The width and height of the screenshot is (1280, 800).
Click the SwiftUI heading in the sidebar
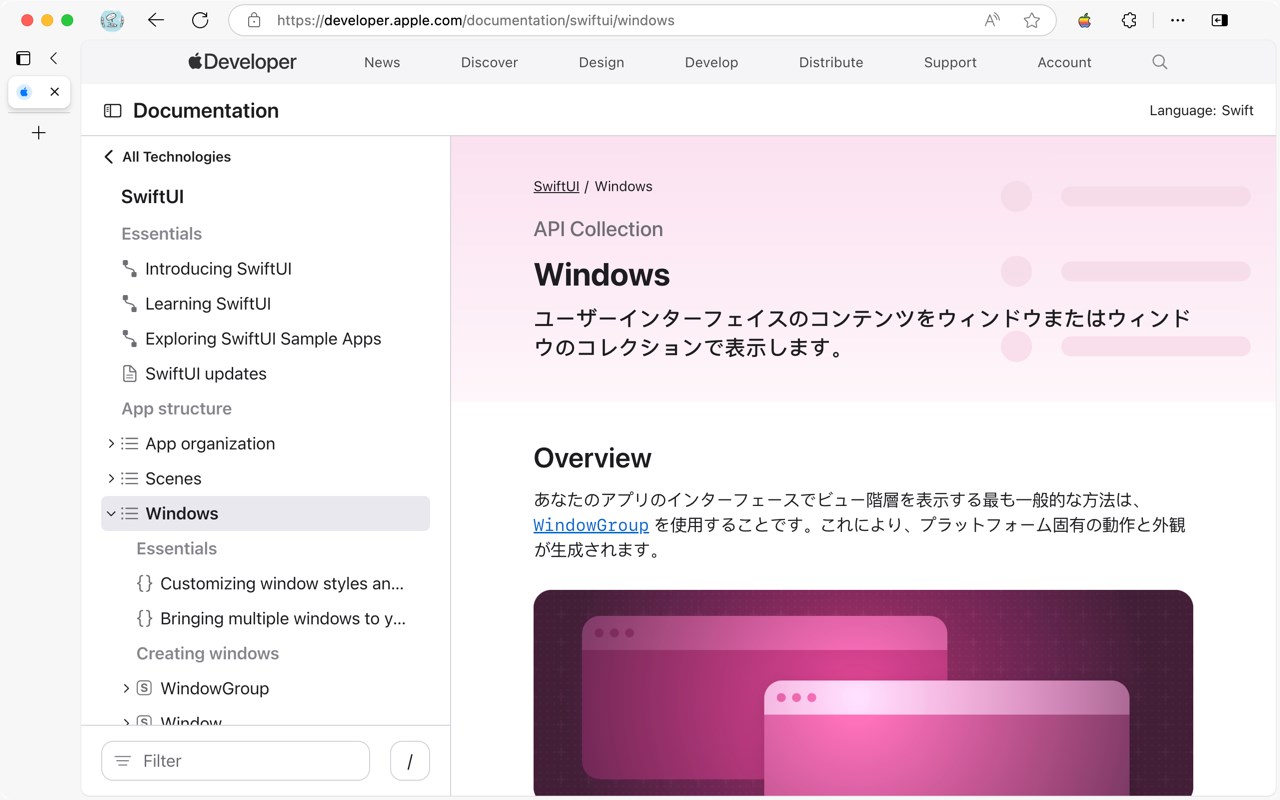(x=152, y=197)
